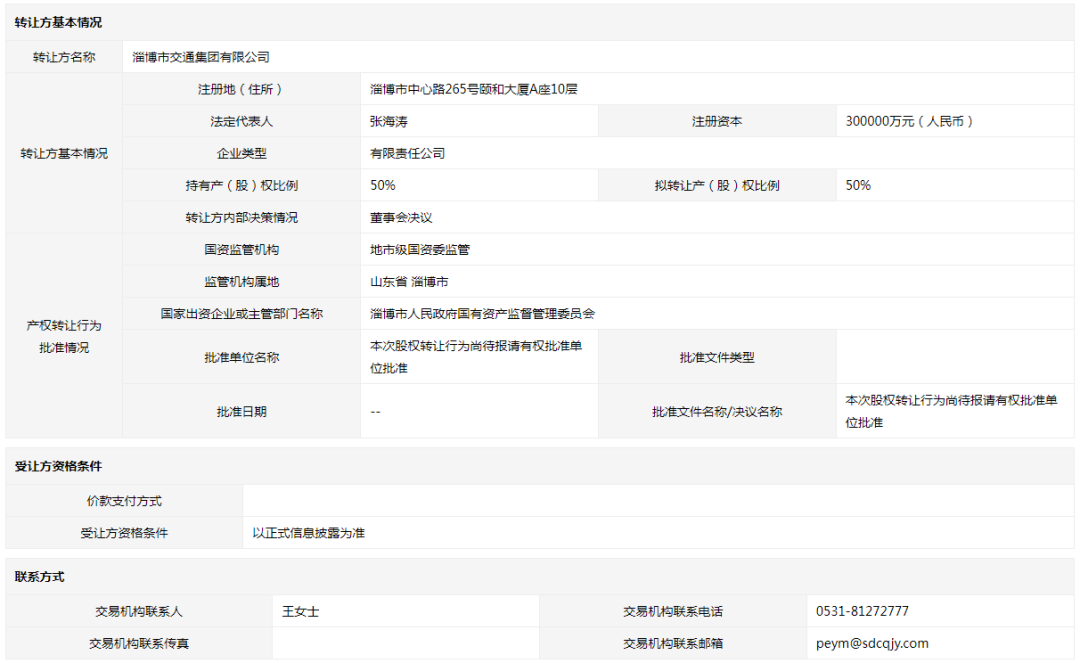Click the 地市级国资委监管 supervision value
Image resolution: width=1080 pixels, height=663 pixels.
click(x=410, y=249)
